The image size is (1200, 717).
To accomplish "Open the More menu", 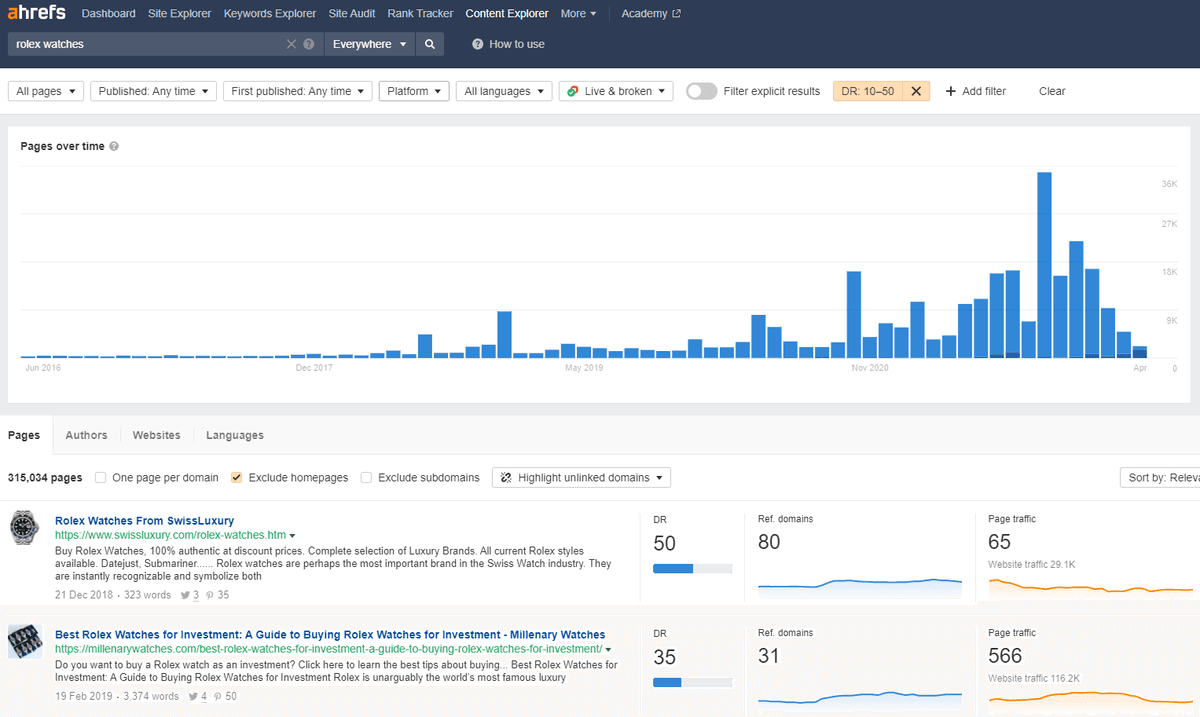I will (578, 14).
